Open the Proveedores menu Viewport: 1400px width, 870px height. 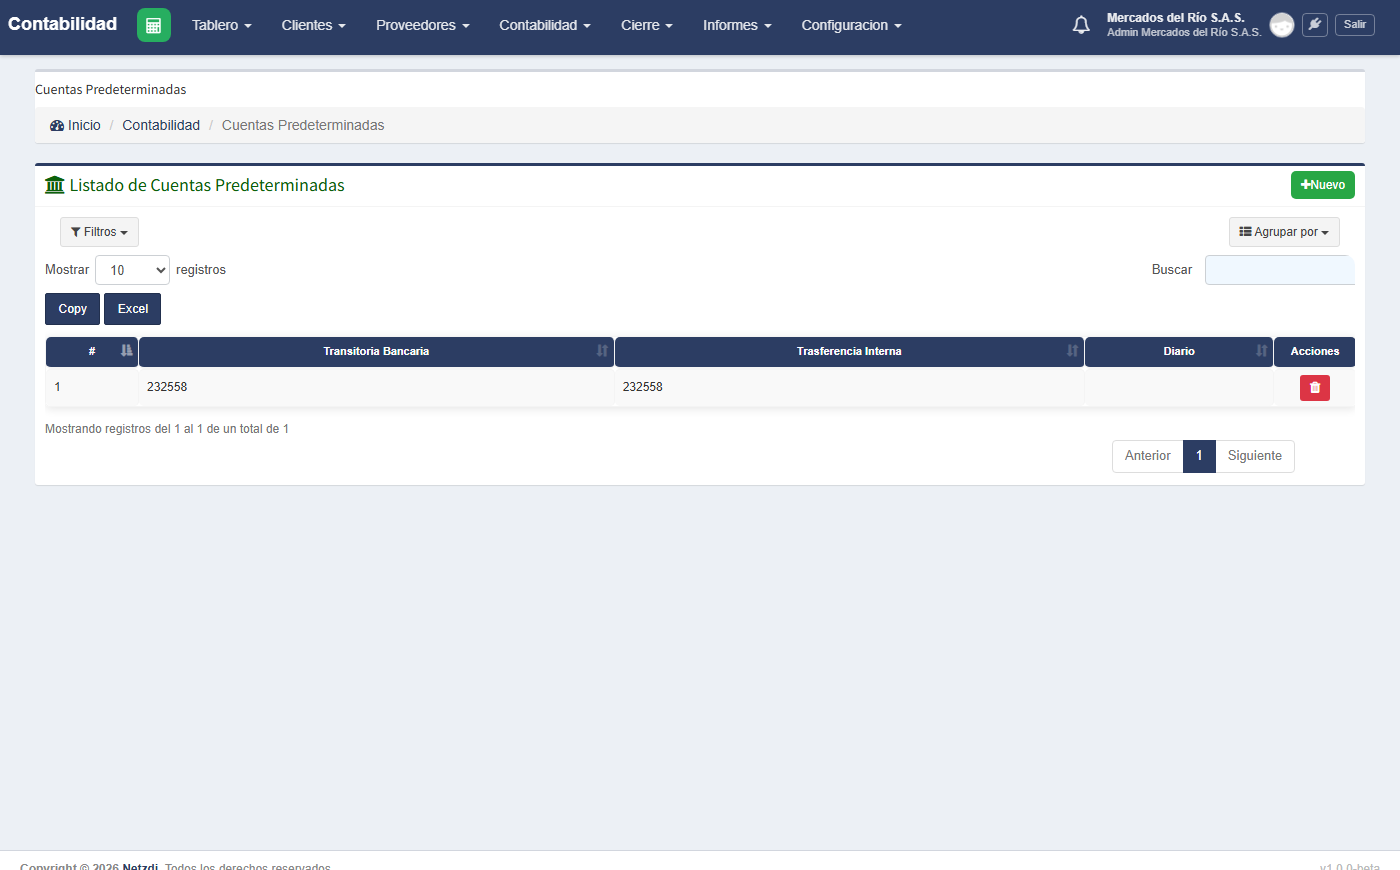(x=422, y=25)
